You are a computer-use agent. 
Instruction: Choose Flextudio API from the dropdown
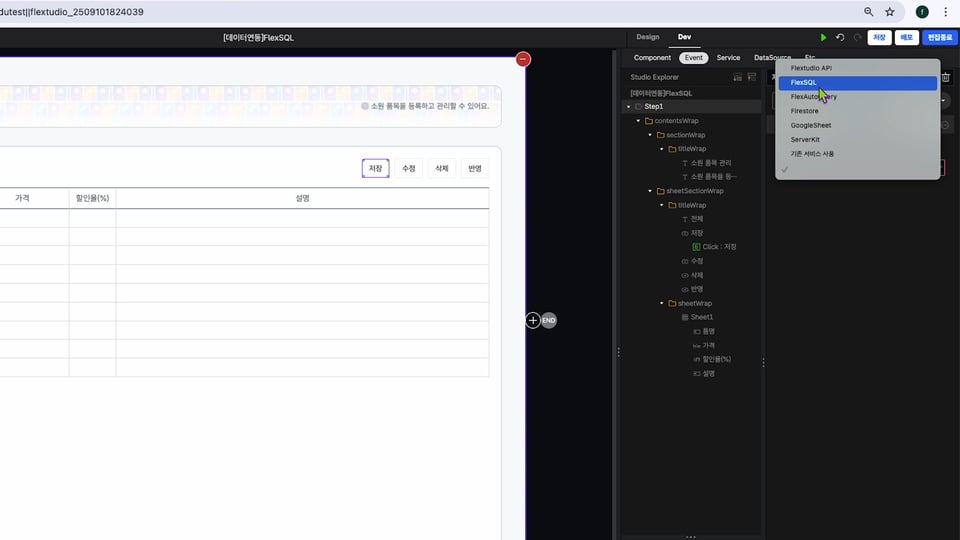pyautogui.click(x=857, y=68)
